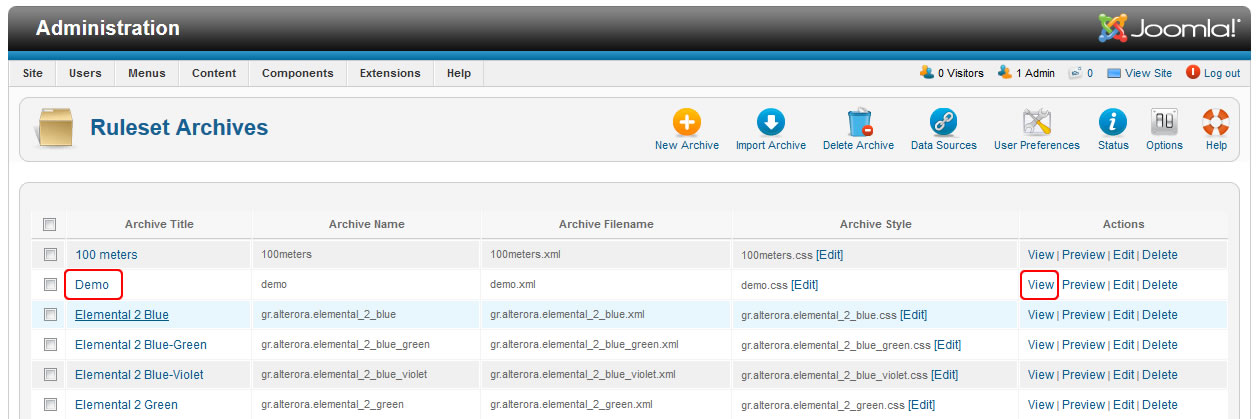
Task: Open the Extensions menu
Action: 390,73
